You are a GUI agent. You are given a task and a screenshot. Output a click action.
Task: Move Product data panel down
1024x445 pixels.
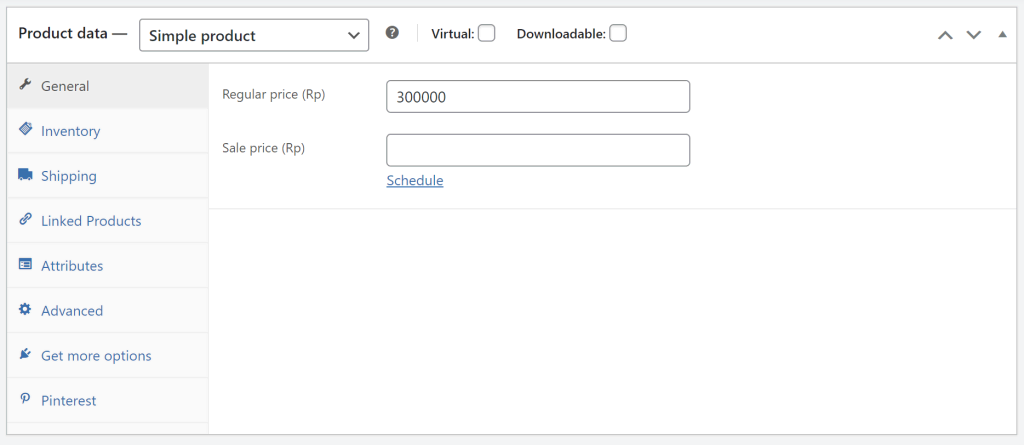point(974,35)
